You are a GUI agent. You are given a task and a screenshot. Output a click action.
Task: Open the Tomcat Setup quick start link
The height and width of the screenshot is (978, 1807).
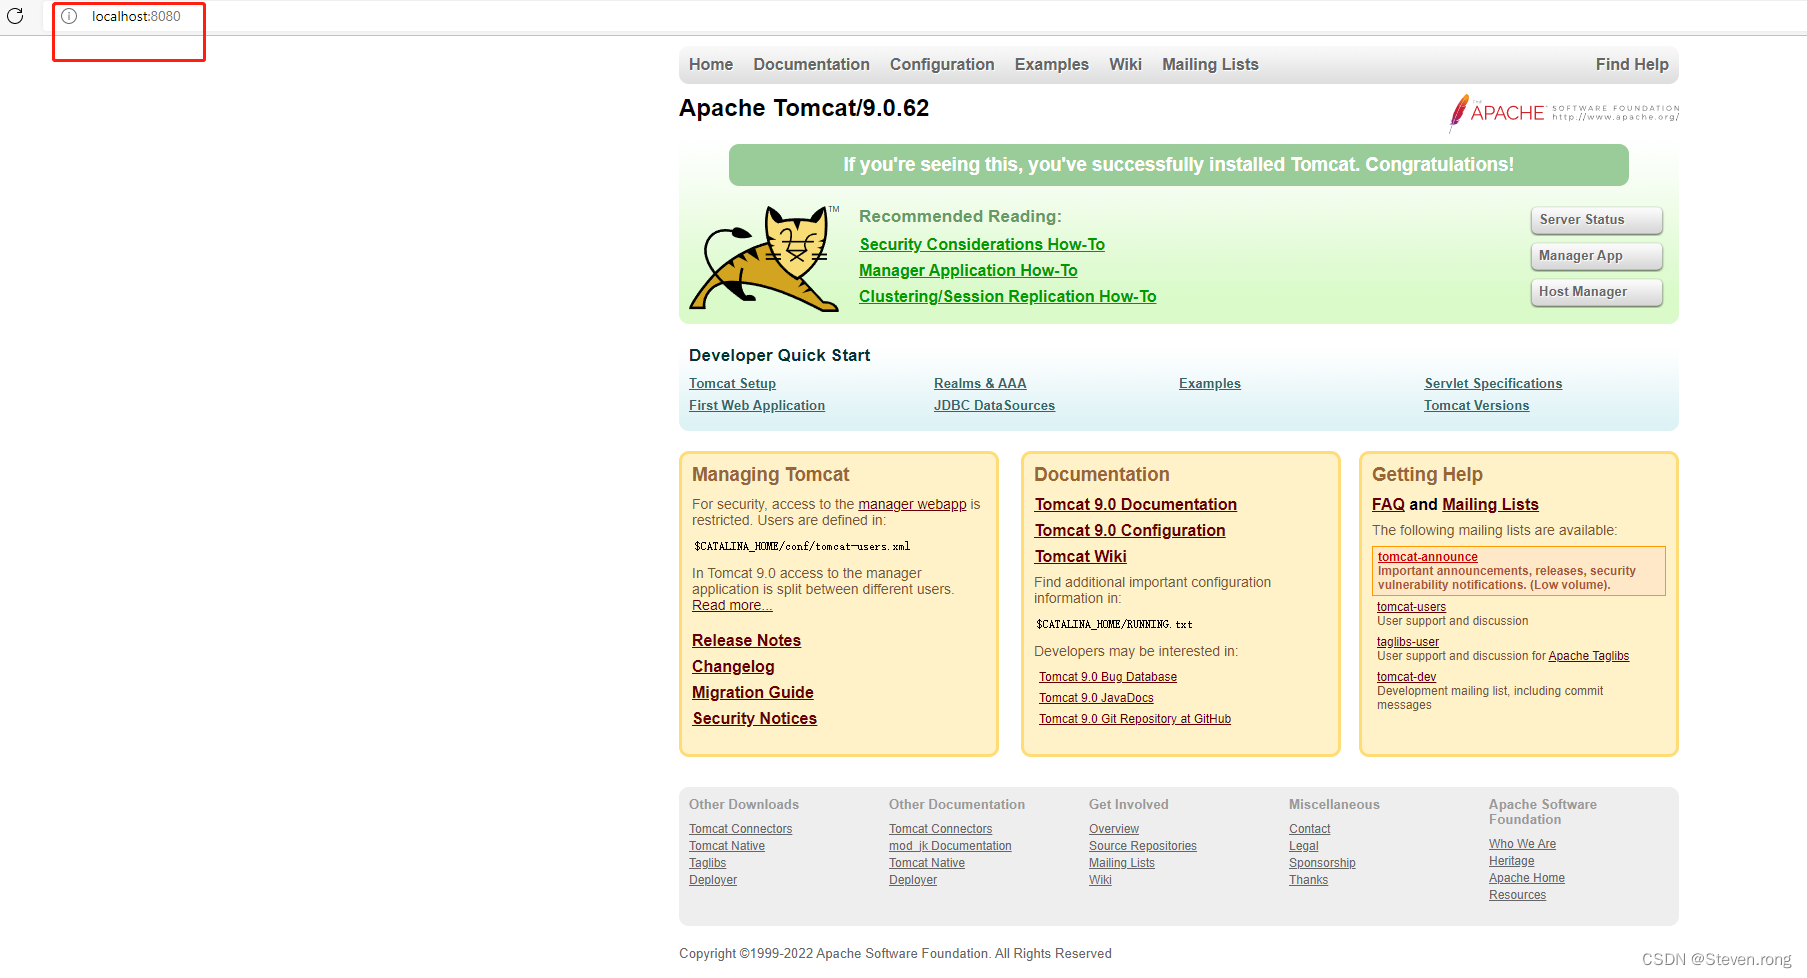(732, 384)
